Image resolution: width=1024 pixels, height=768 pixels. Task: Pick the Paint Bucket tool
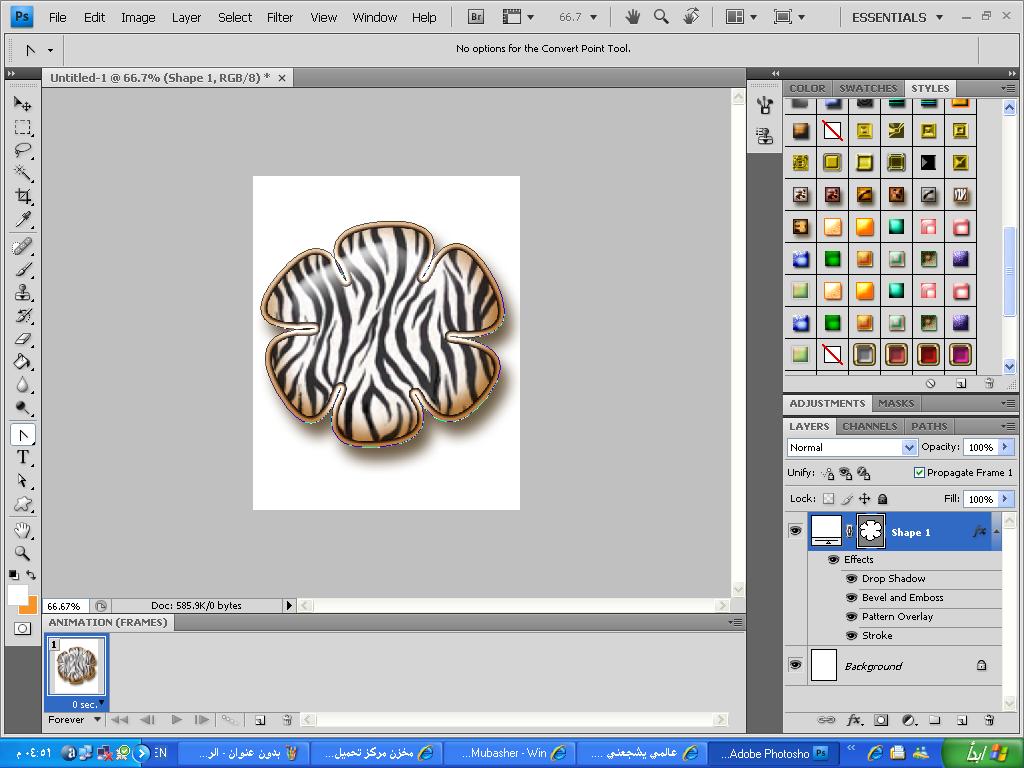[22, 362]
